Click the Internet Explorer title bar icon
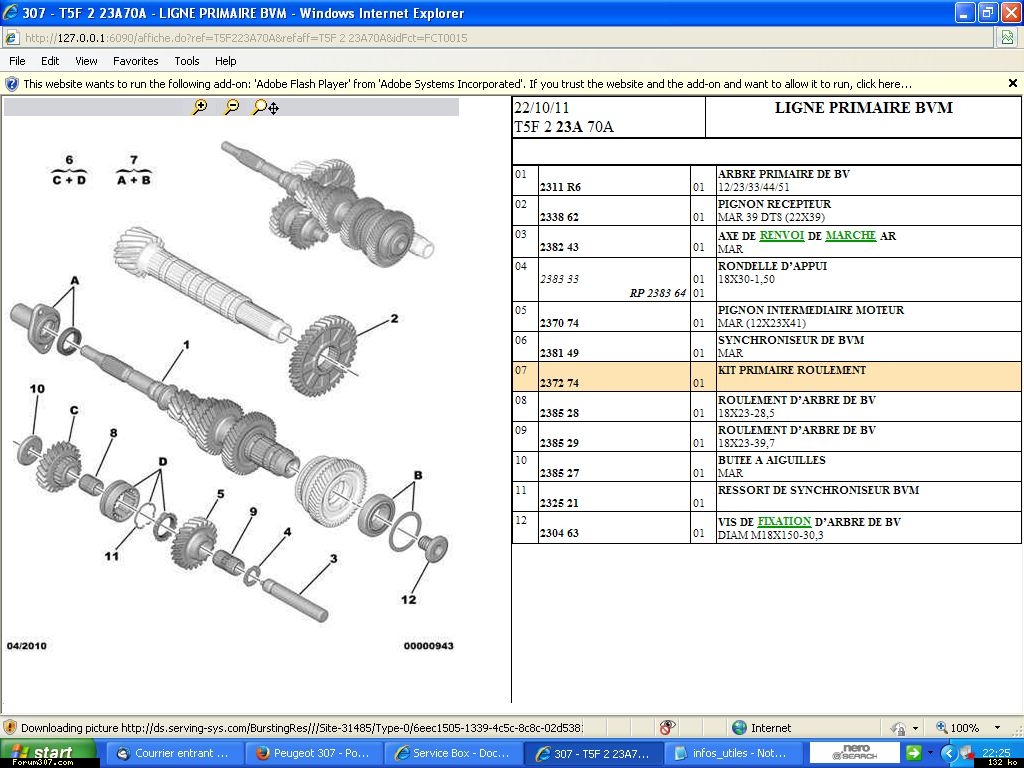This screenshot has width=1024, height=768. point(11,12)
